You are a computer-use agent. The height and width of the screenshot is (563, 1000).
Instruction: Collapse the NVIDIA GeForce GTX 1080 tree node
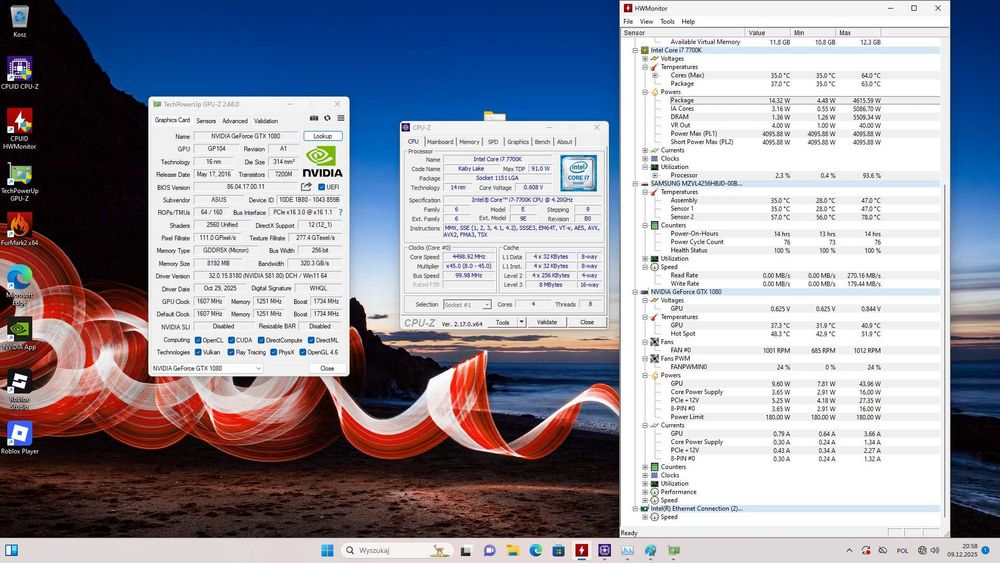click(635, 292)
